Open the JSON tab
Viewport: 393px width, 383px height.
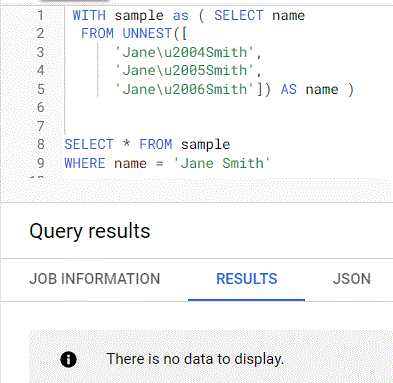pyautogui.click(x=352, y=279)
